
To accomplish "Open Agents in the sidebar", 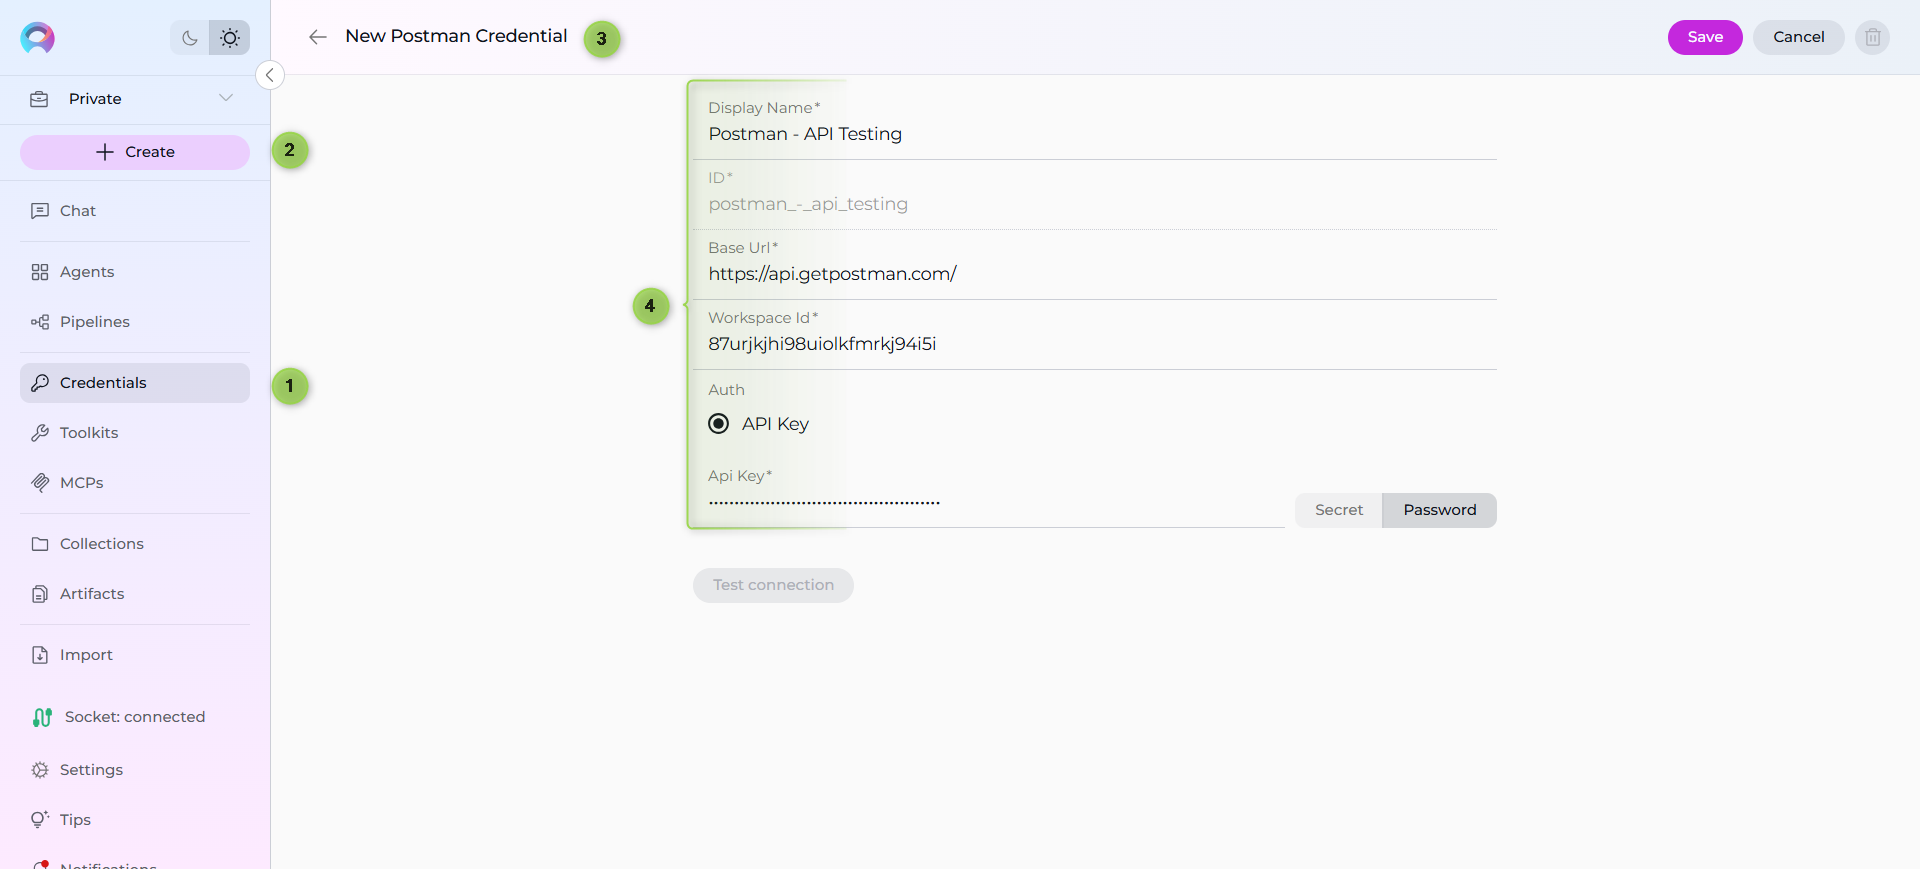I will point(87,272).
